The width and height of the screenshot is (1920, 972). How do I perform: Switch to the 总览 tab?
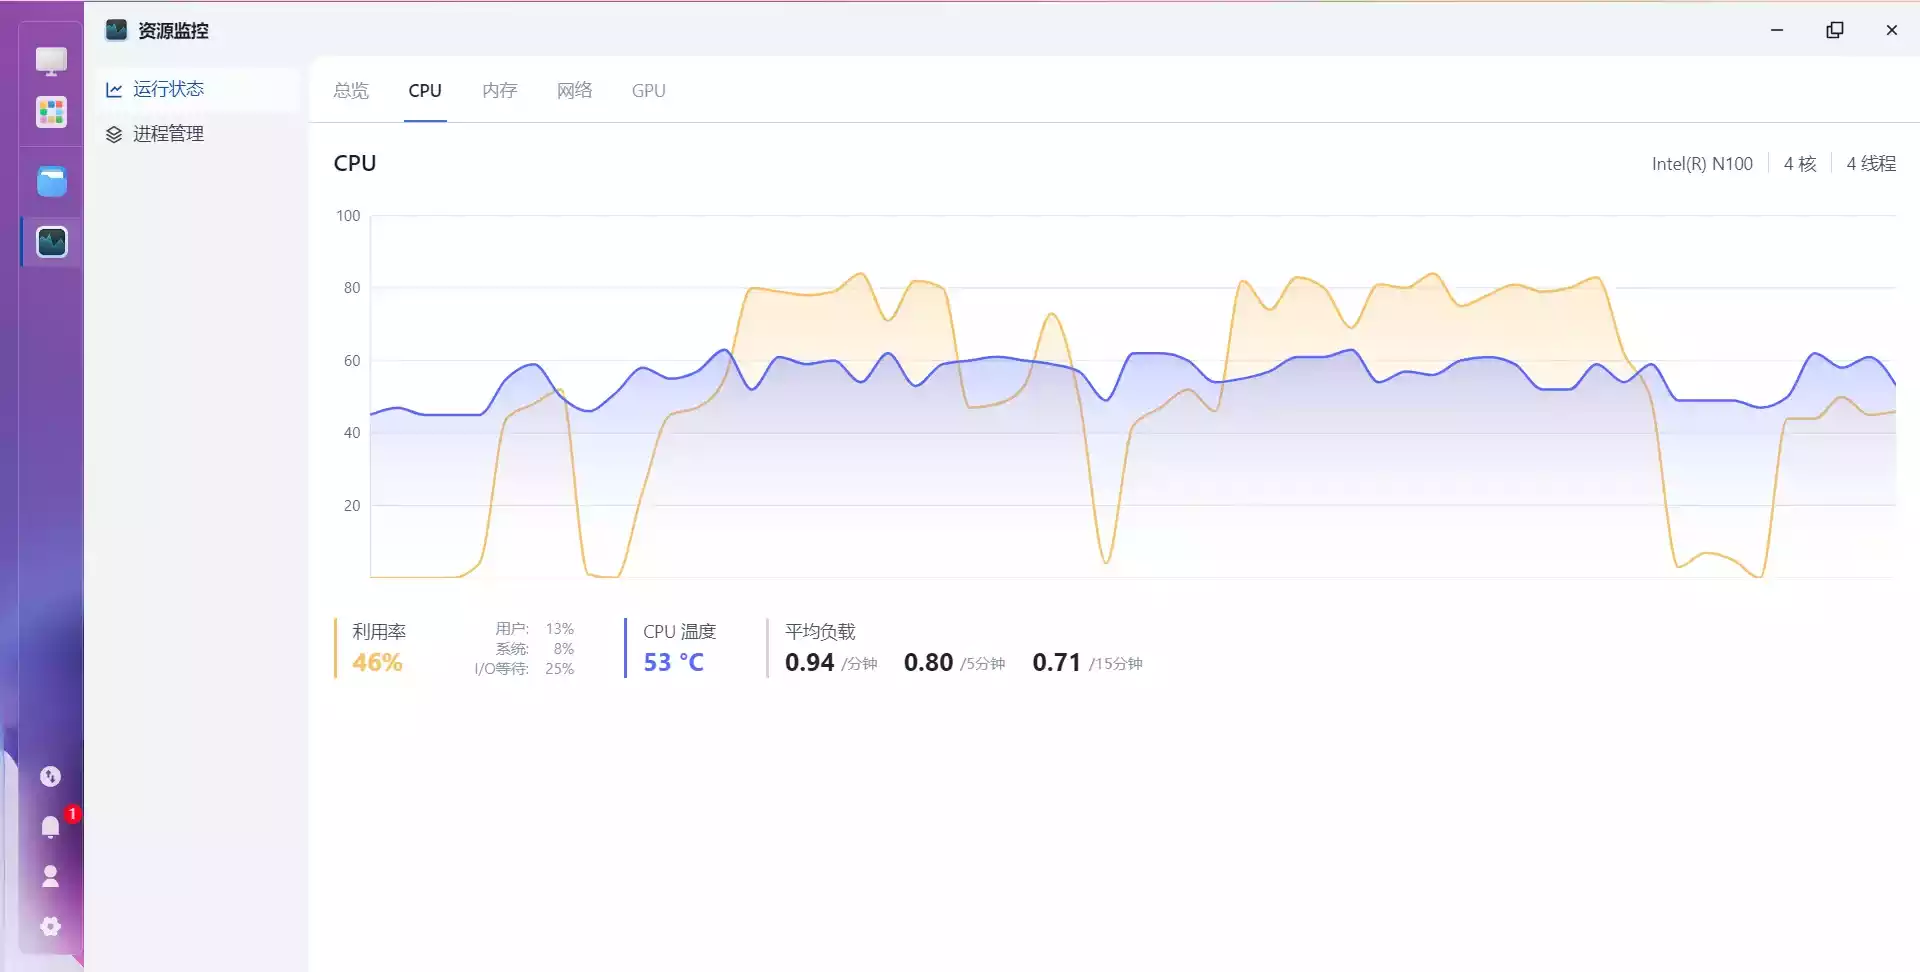point(351,90)
